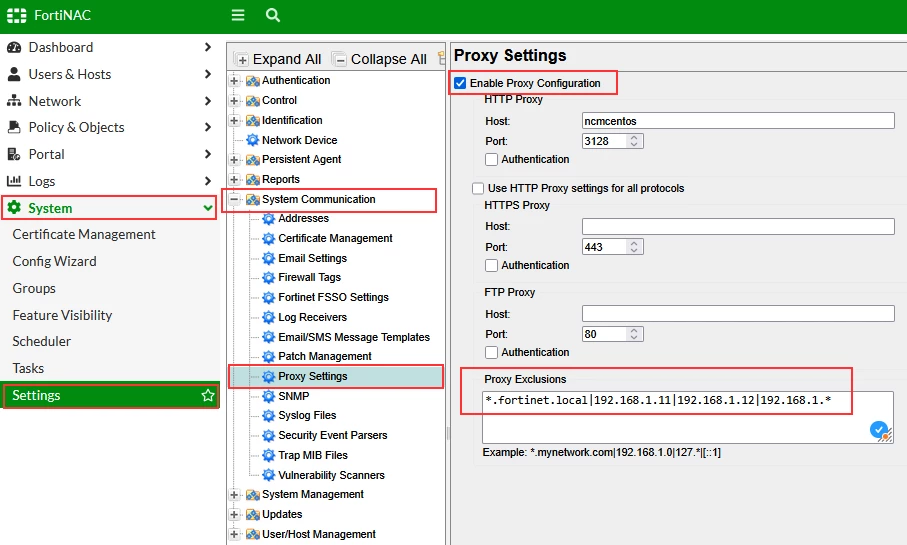The width and height of the screenshot is (907, 545).
Task: Uncheck Enable Proxy Configuration
Action: [x=460, y=83]
